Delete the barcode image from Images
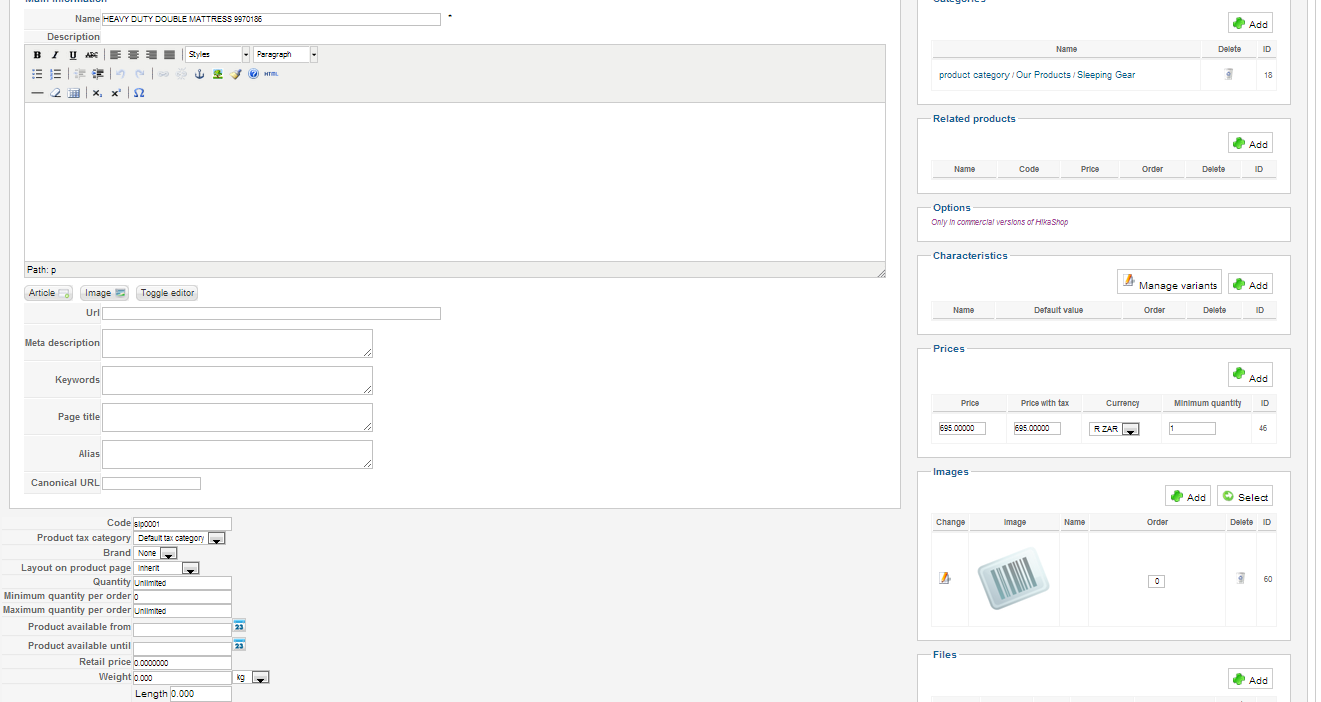Image resolution: width=1321 pixels, height=702 pixels. pos(1241,578)
